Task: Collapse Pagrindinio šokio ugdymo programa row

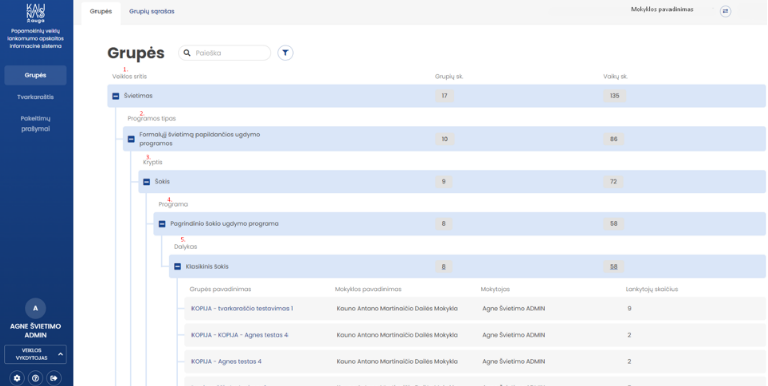Action: click(162, 224)
